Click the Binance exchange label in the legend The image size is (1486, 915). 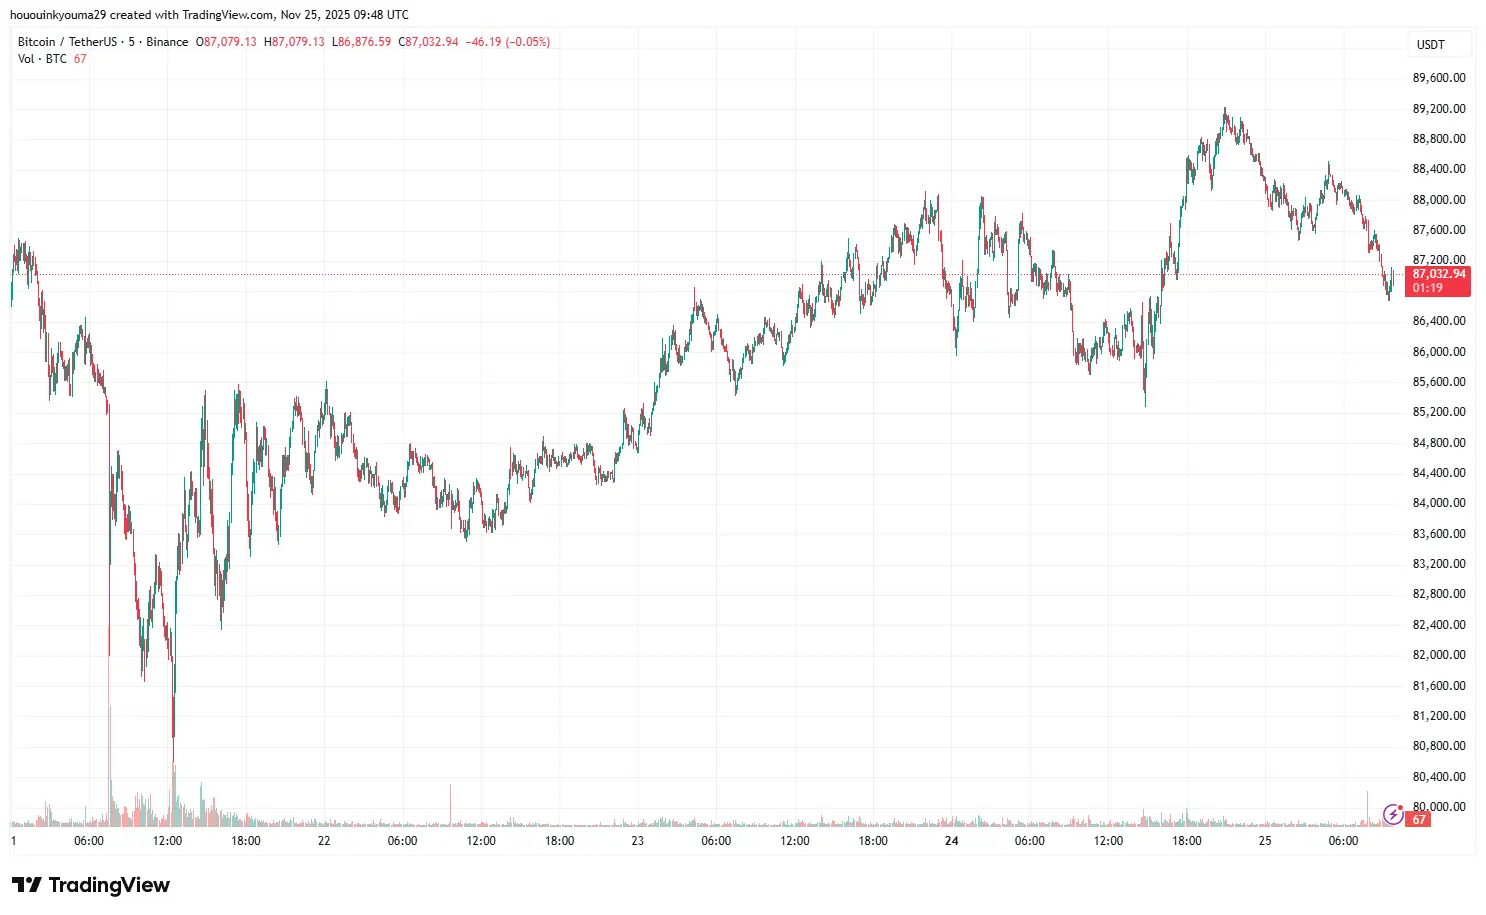click(x=167, y=42)
